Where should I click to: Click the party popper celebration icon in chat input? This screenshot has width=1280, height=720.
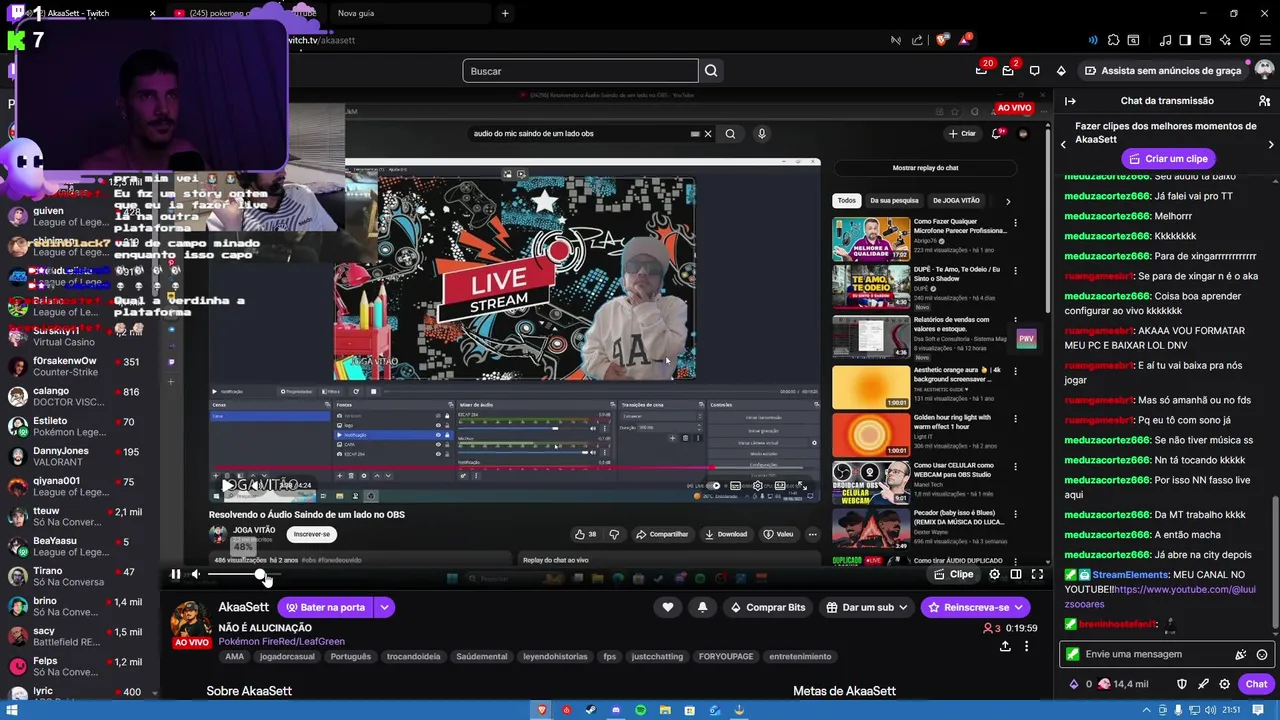click(x=1241, y=655)
